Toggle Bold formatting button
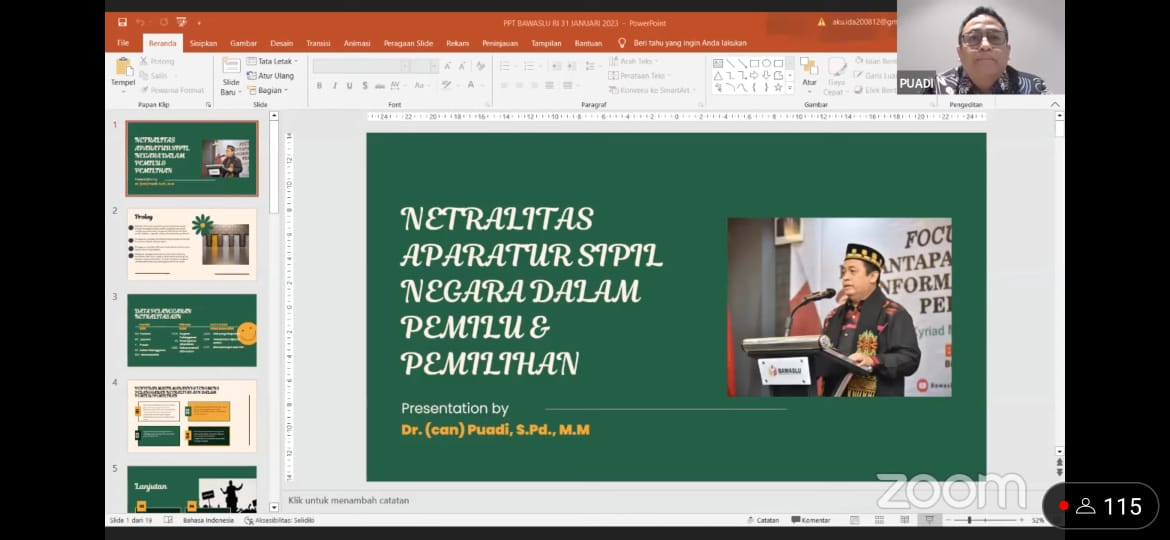 click(319, 86)
